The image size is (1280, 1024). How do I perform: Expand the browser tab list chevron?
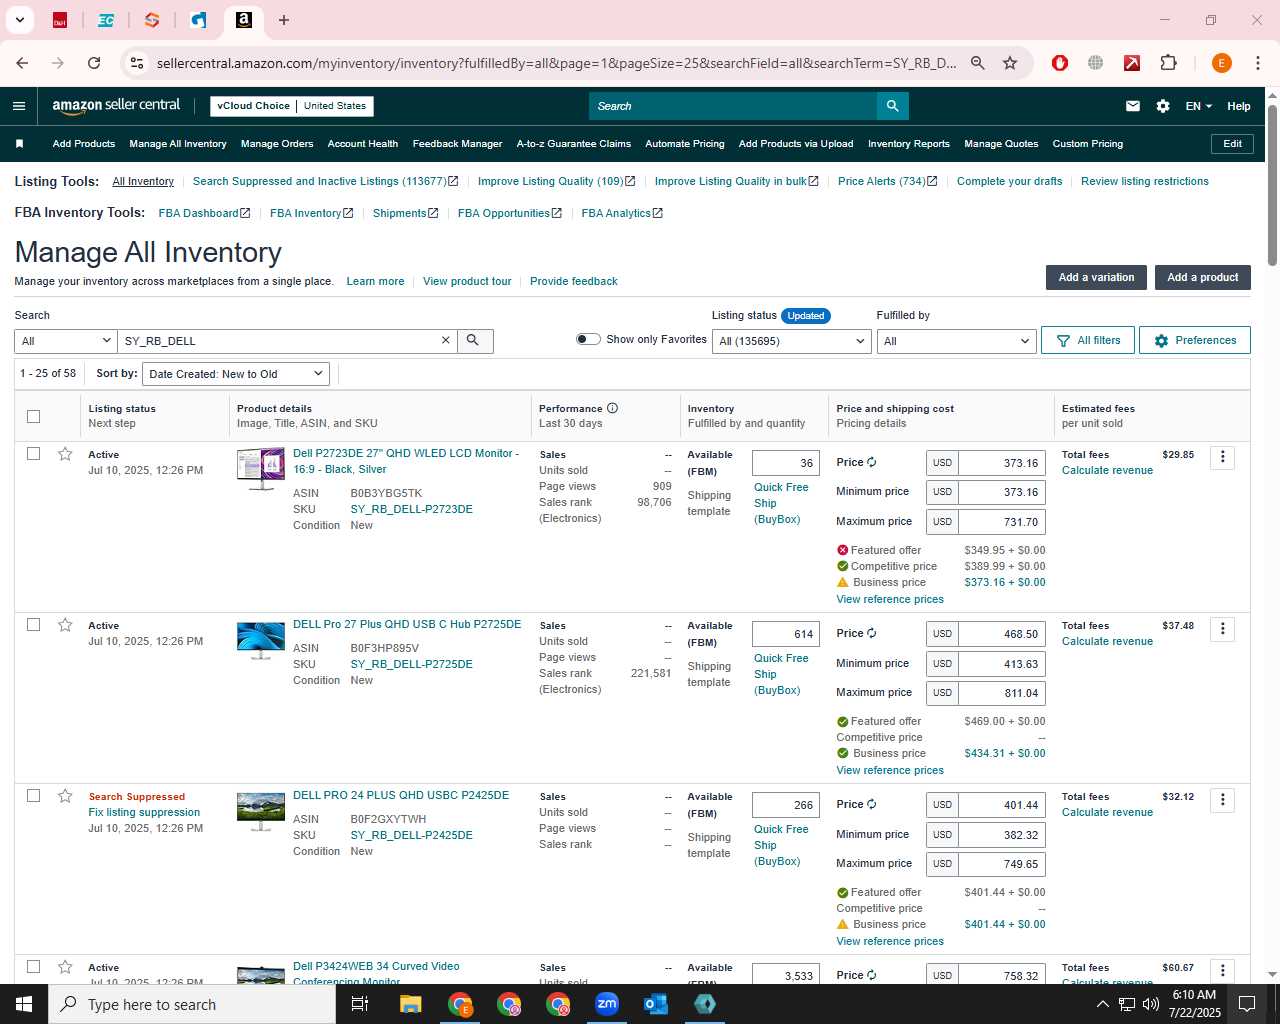click(x=19, y=20)
